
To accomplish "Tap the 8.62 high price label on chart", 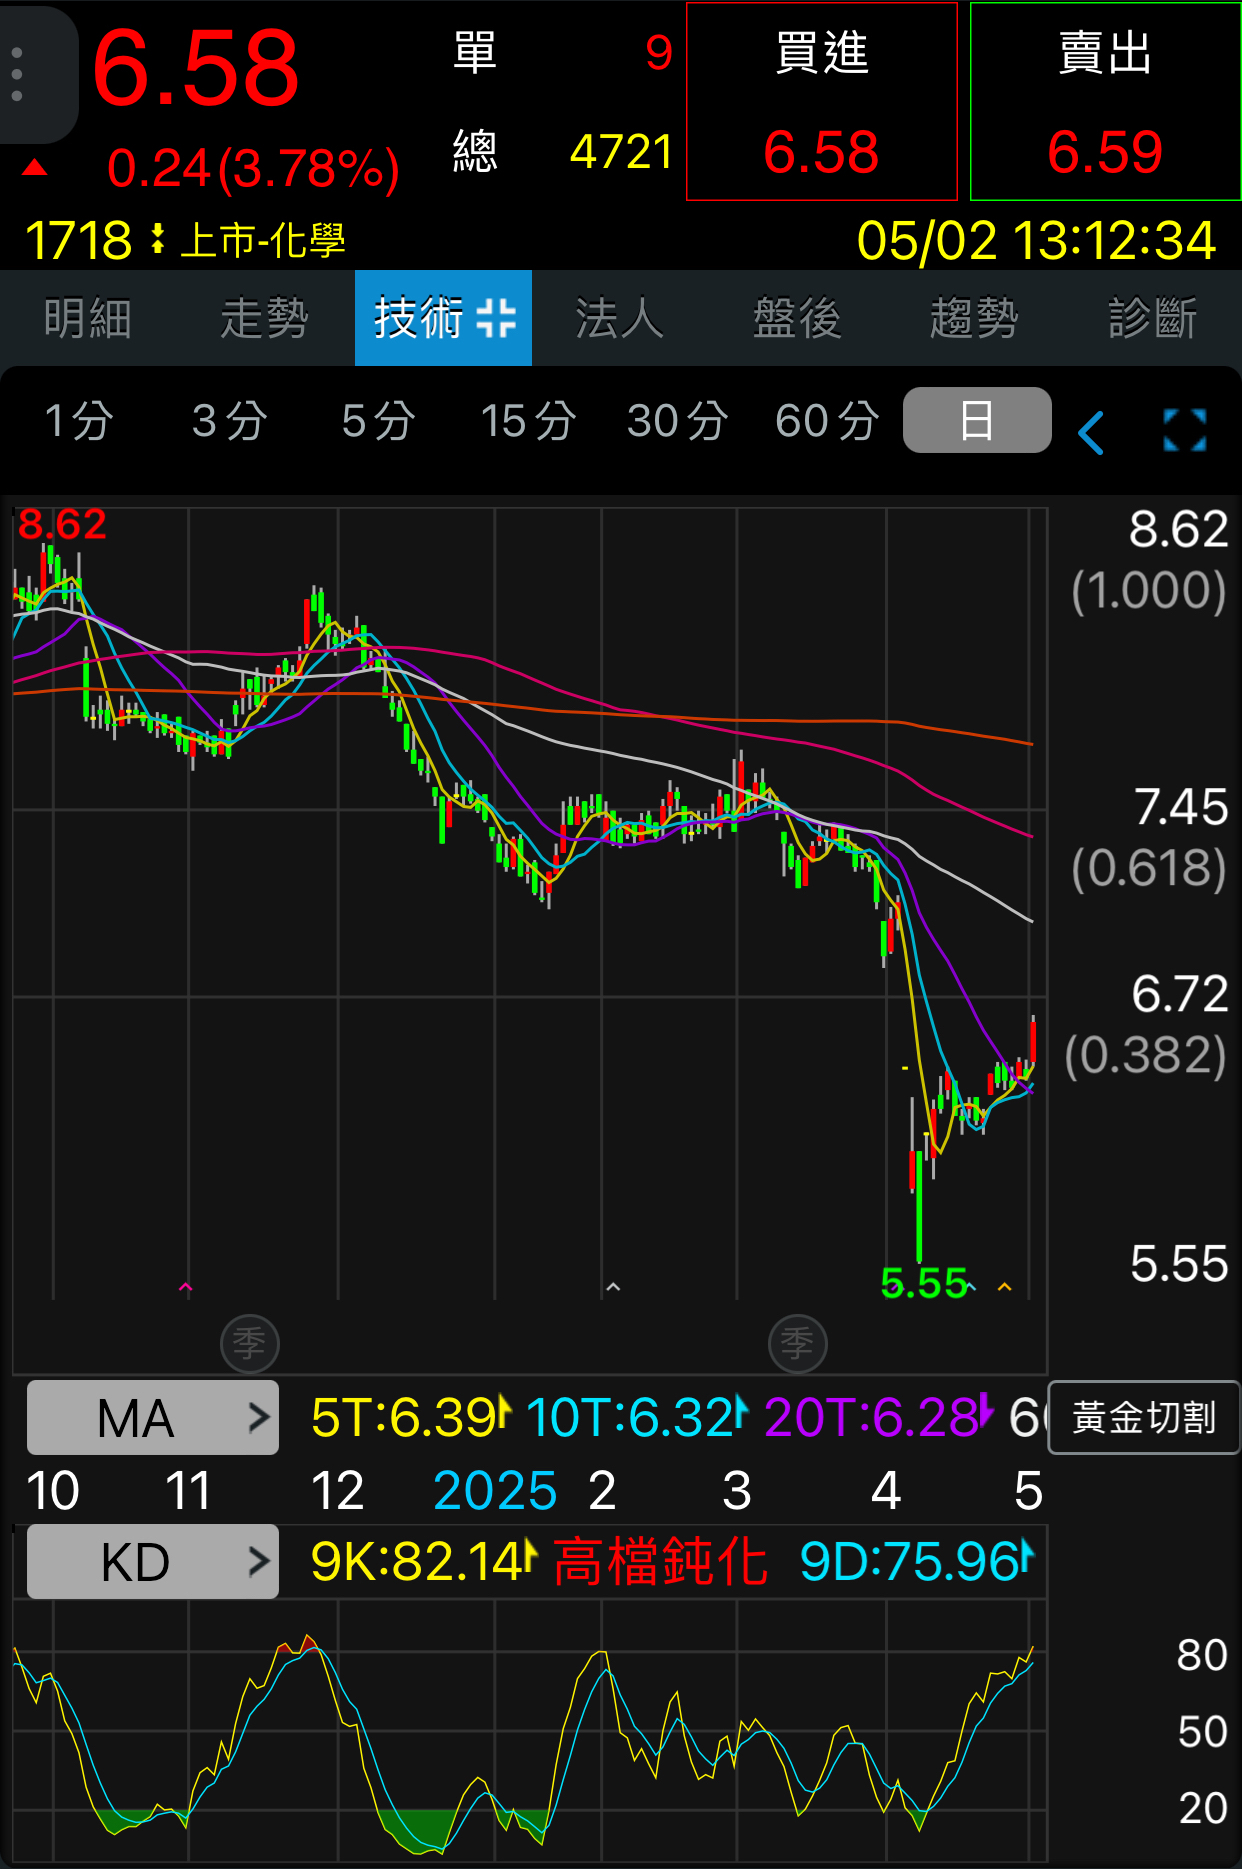I will (x=62, y=524).
